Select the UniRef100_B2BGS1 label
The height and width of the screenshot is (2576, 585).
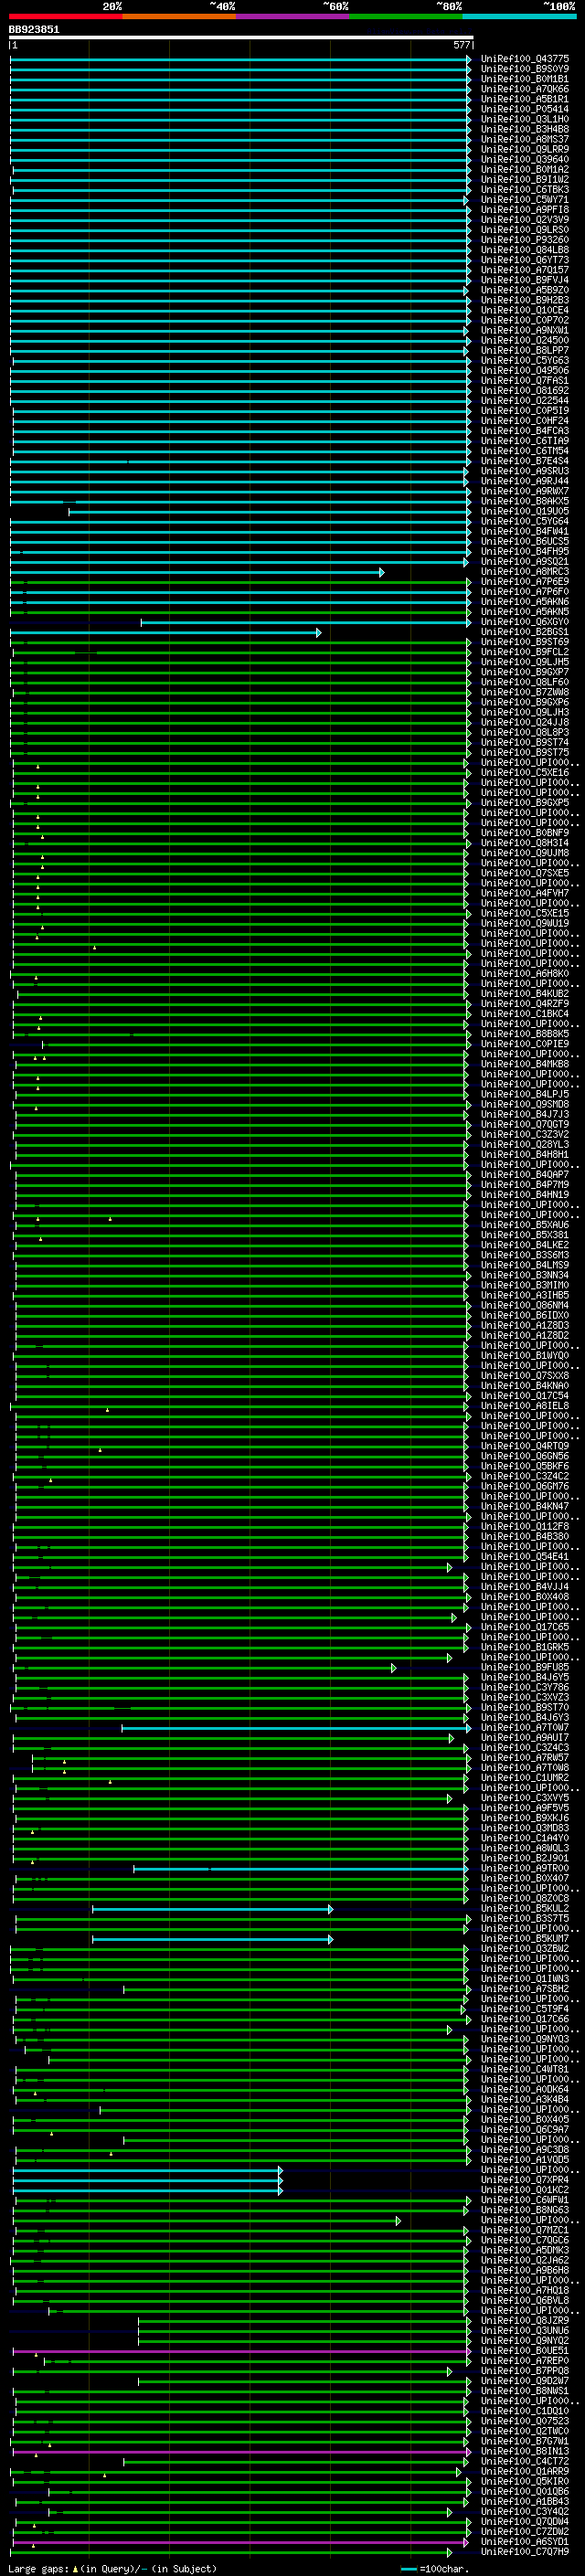524,632
